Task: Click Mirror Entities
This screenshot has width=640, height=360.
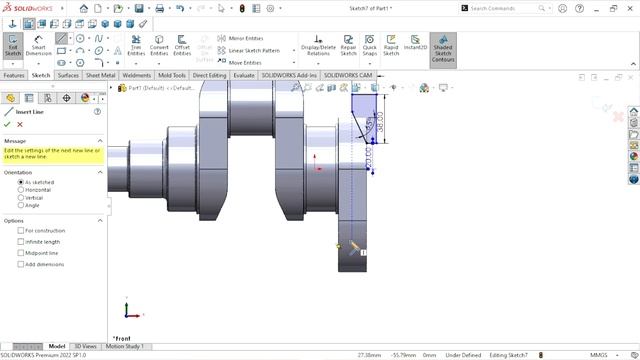Action: click(x=240, y=38)
